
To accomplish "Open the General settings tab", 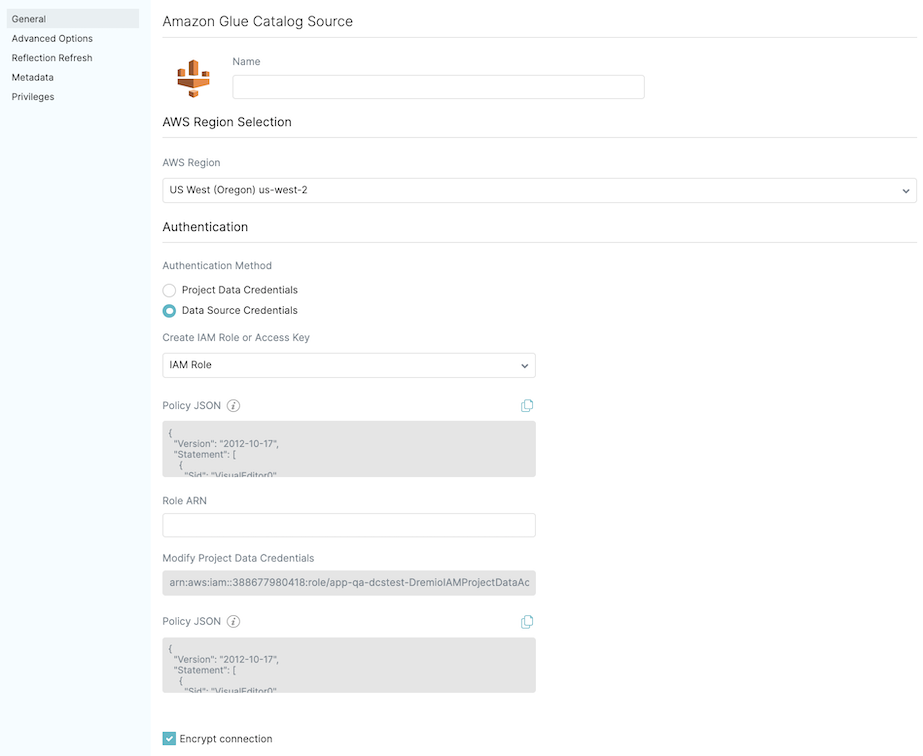I will coord(29,19).
